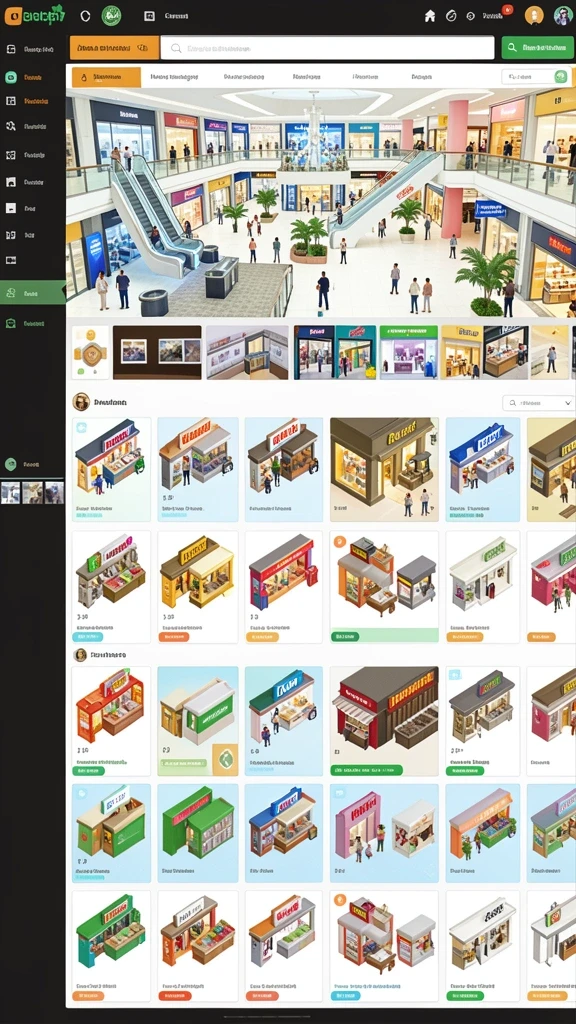Open the gold medal badge thumbnail

[x=90, y=353]
